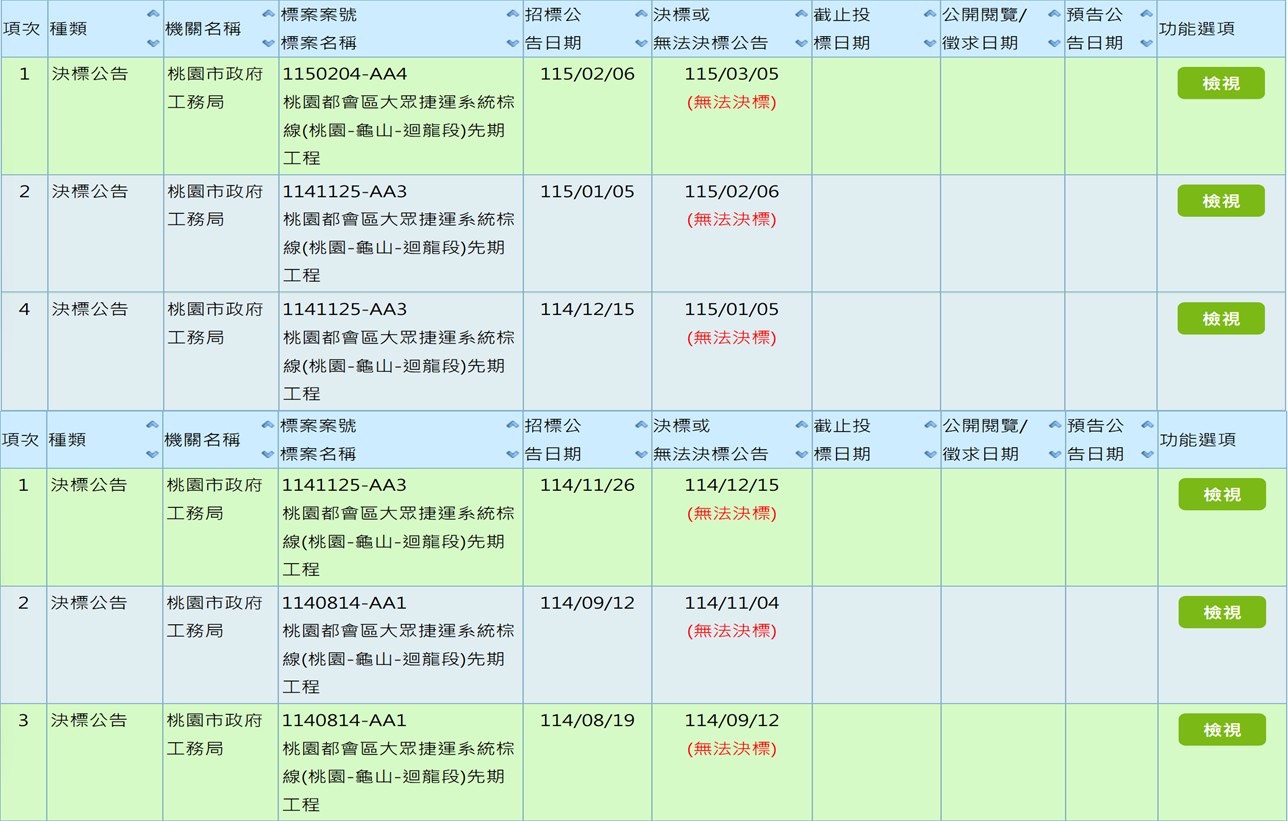This screenshot has height=821, width=1288.
Task: Sort 機關名稱 ascending in lower table header
Action: pos(268,425)
